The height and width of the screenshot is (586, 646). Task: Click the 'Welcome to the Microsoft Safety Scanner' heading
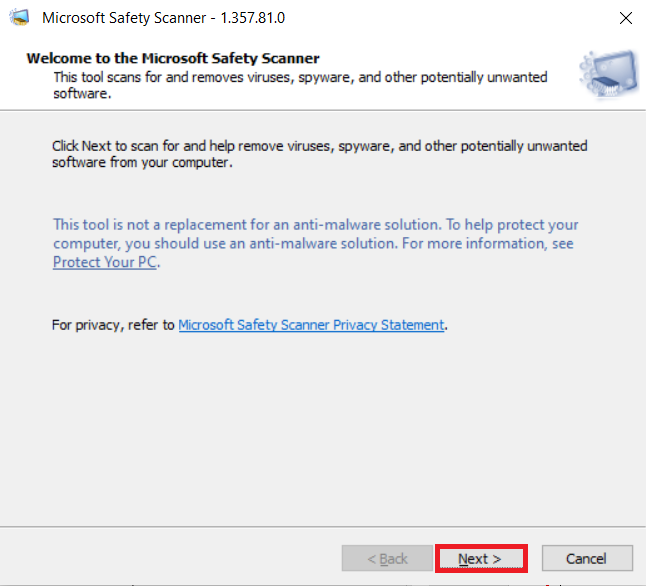tap(173, 58)
